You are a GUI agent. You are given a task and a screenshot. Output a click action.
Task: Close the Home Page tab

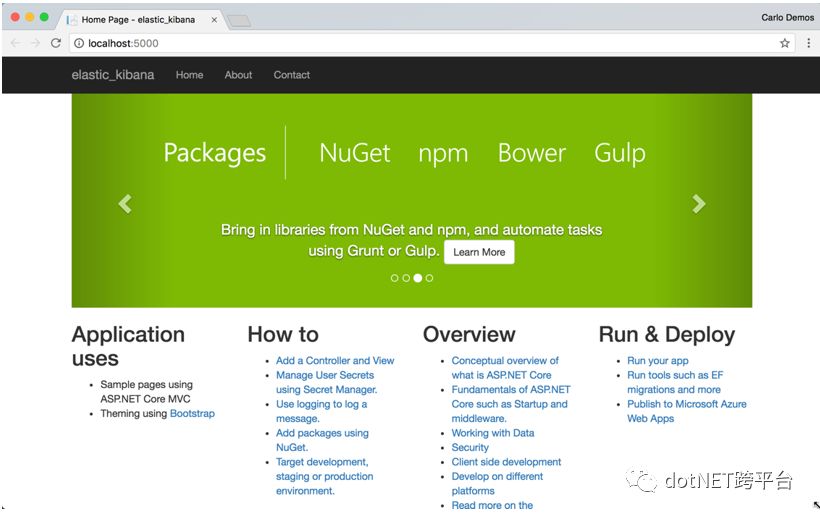click(x=214, y=20)
